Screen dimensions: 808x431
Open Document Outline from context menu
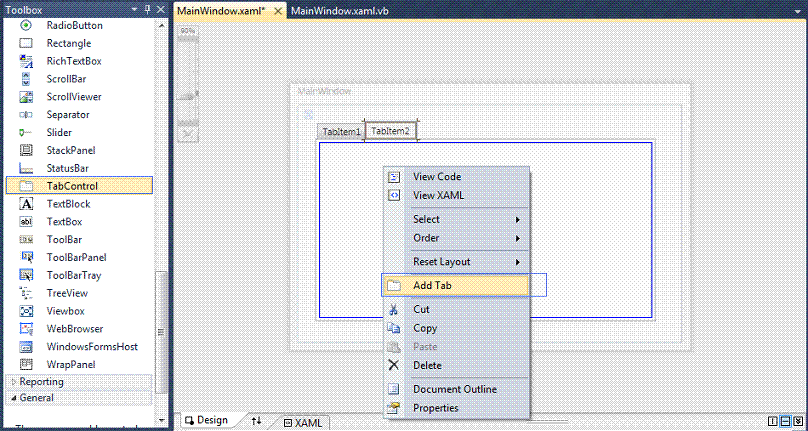coord(457,389)
